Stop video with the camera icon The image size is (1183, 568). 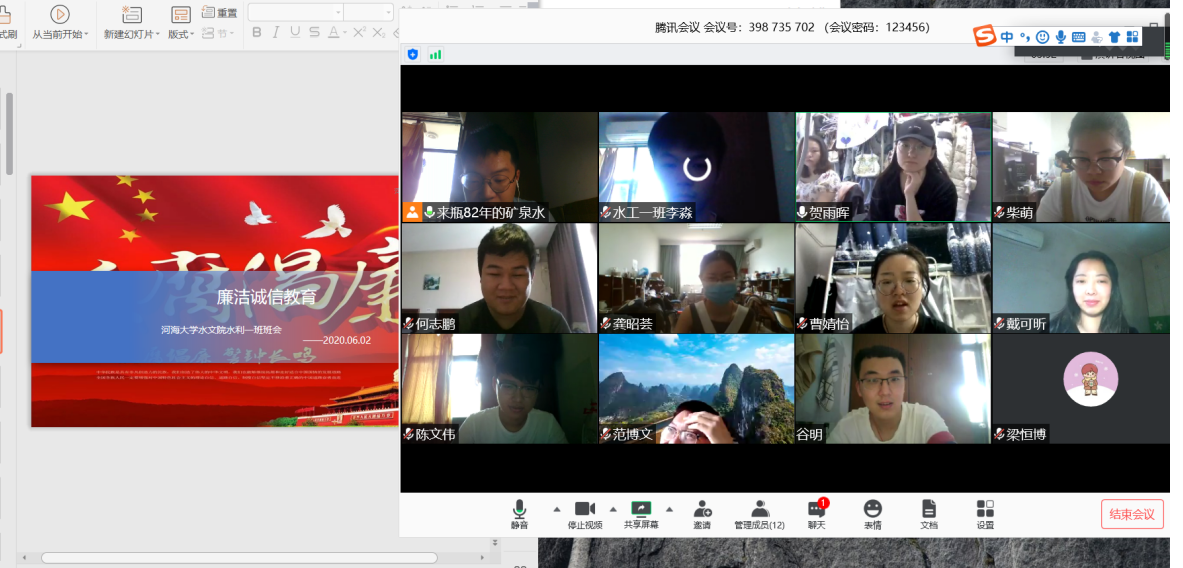click(x=585, y=514)
